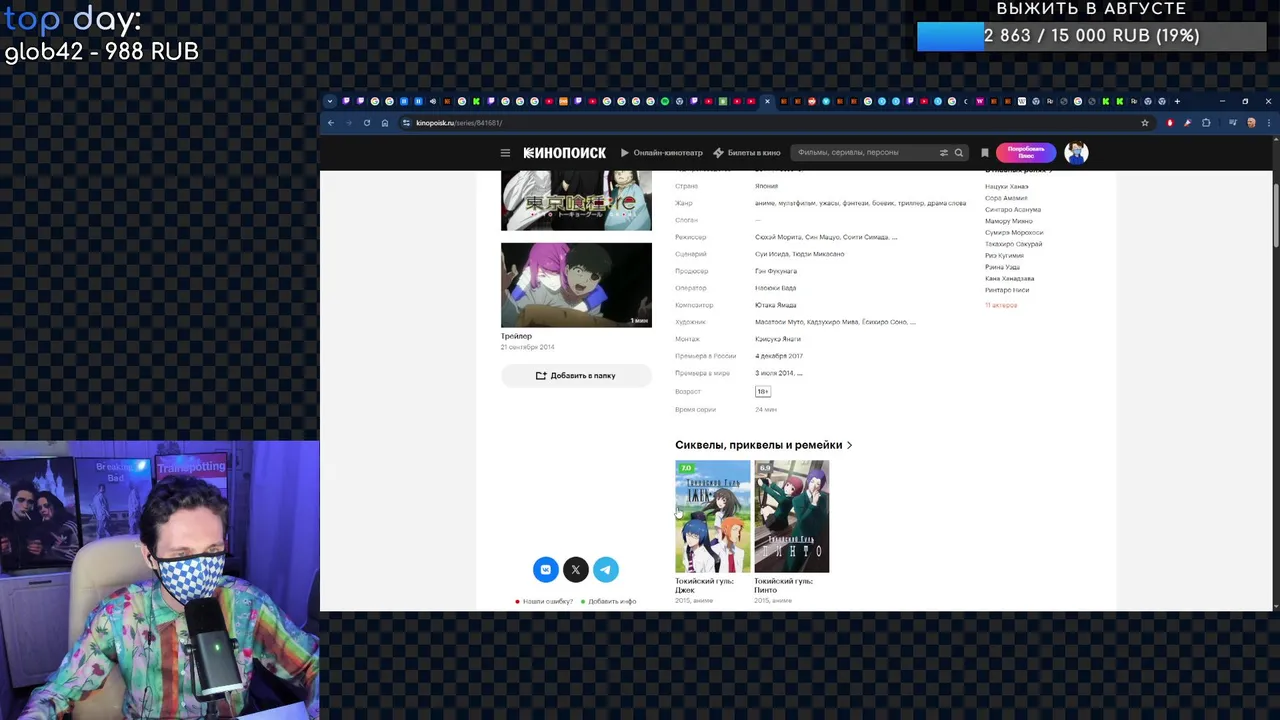Click Токийский гуль: Джек title link
Screen dimensions: 1280x720
704,586
